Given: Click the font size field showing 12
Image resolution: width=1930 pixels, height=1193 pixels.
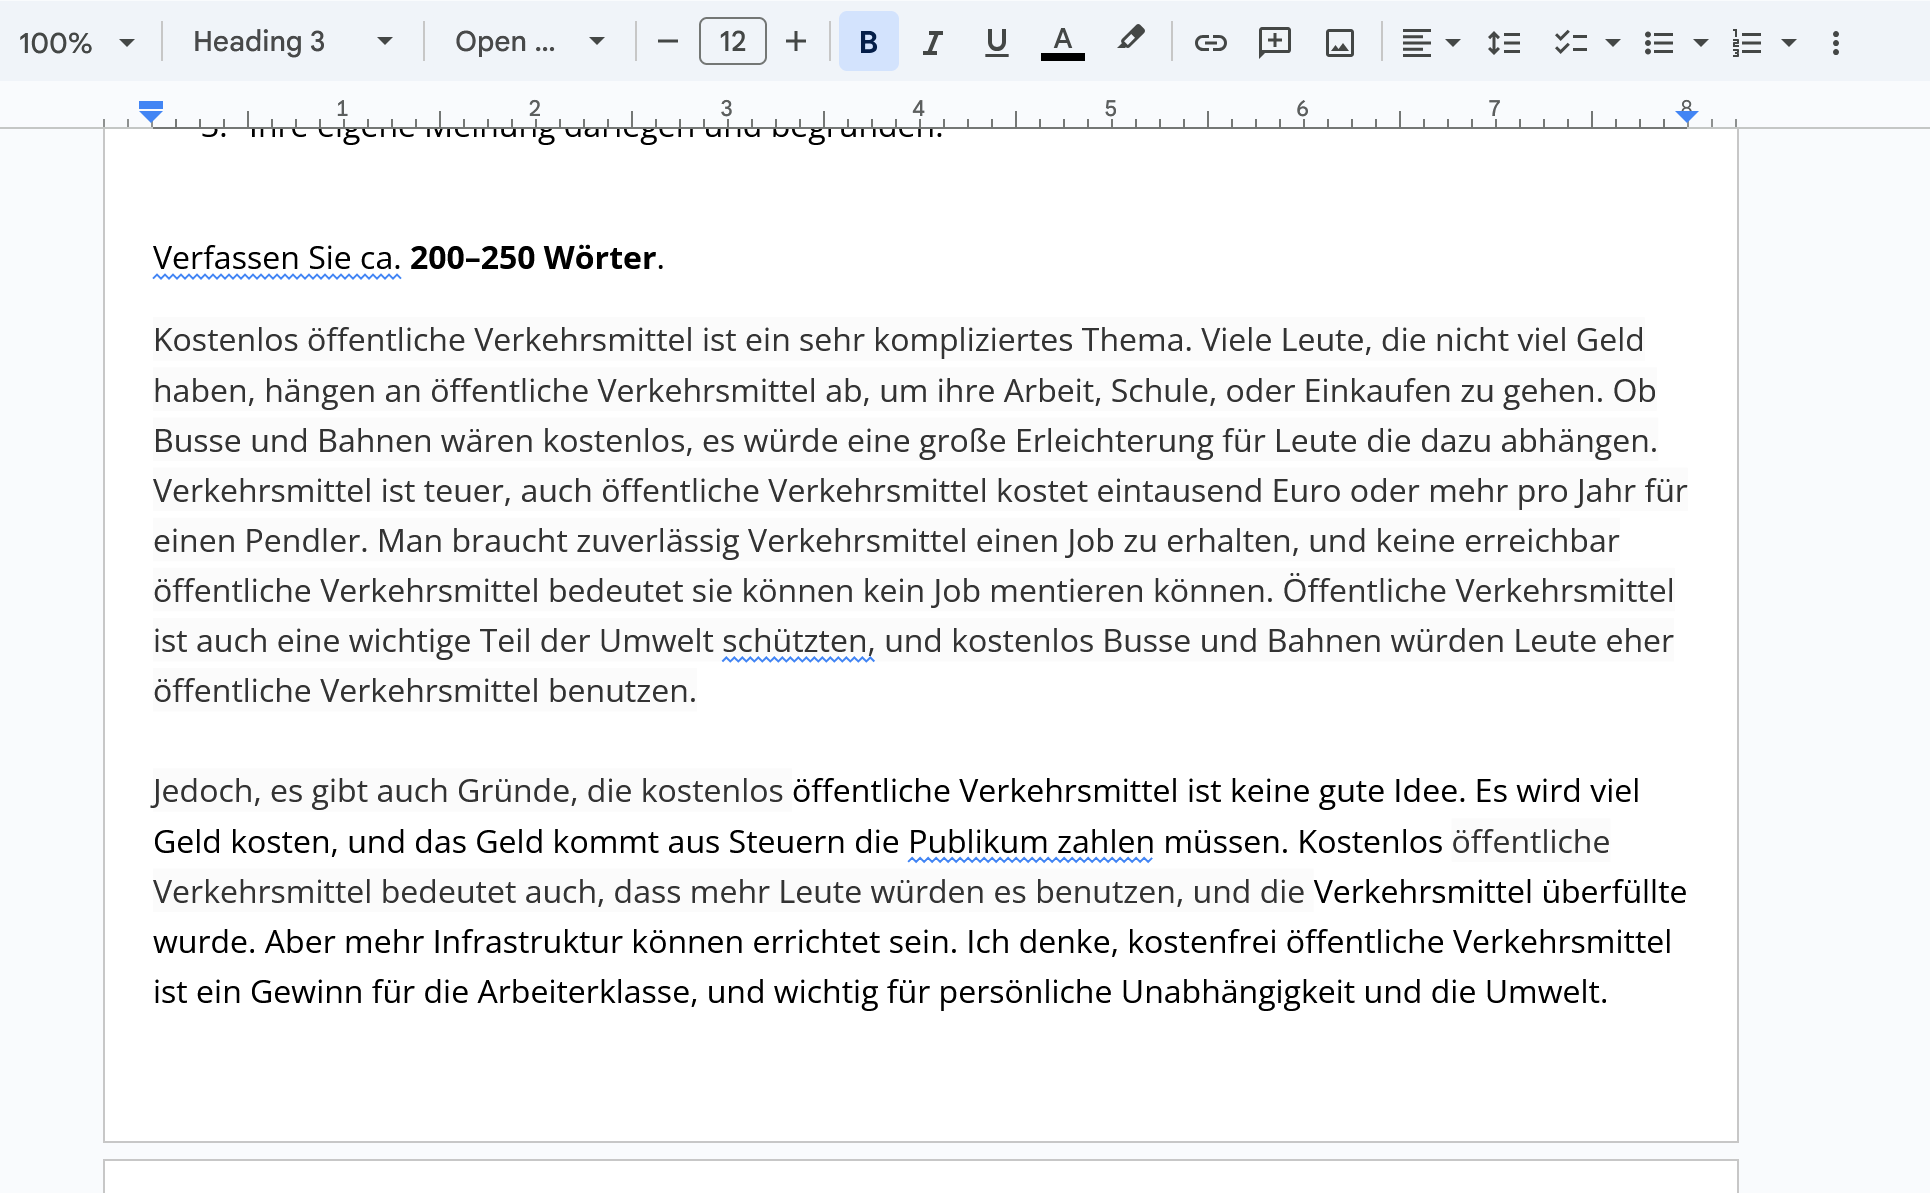Looking at the screenshot, I should pyautogui.click(x=732, y=42).
